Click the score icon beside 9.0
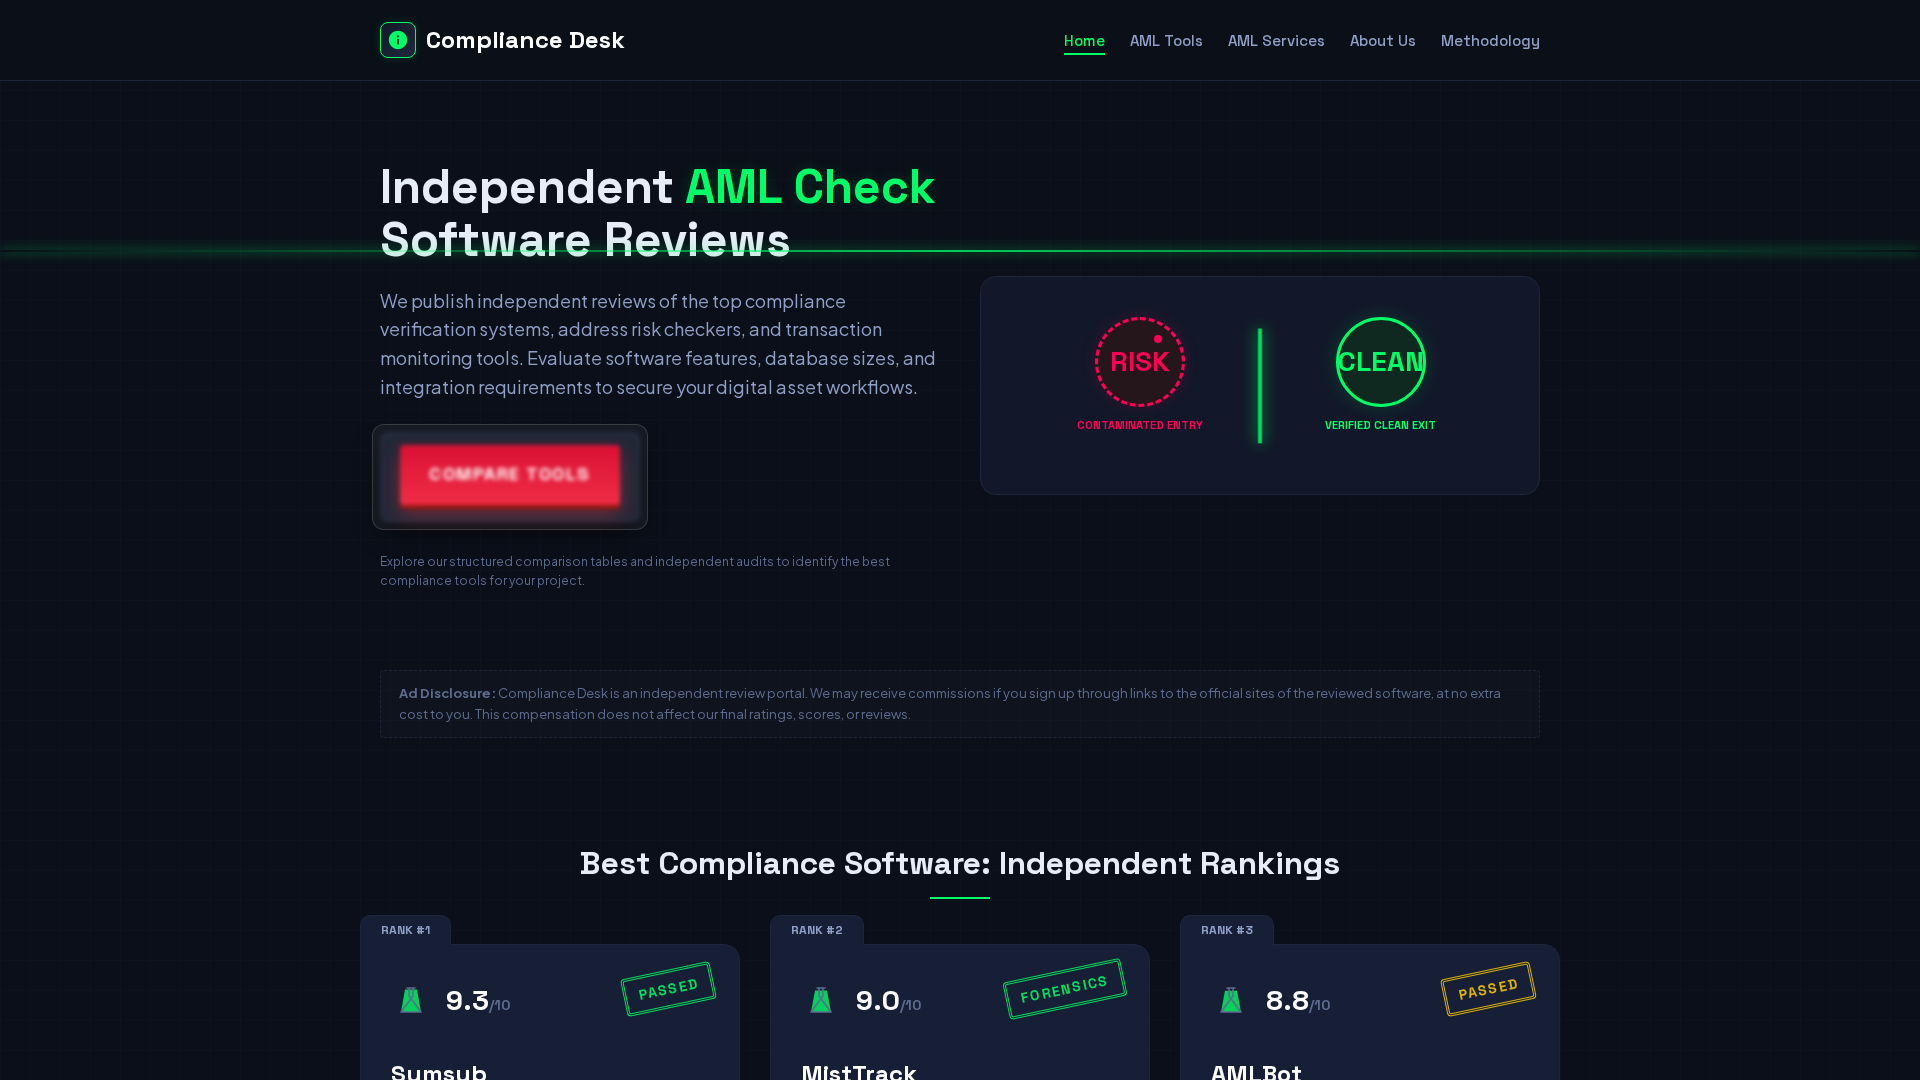This screenshot has width=1920, height=1080. tap(821, 1000)
